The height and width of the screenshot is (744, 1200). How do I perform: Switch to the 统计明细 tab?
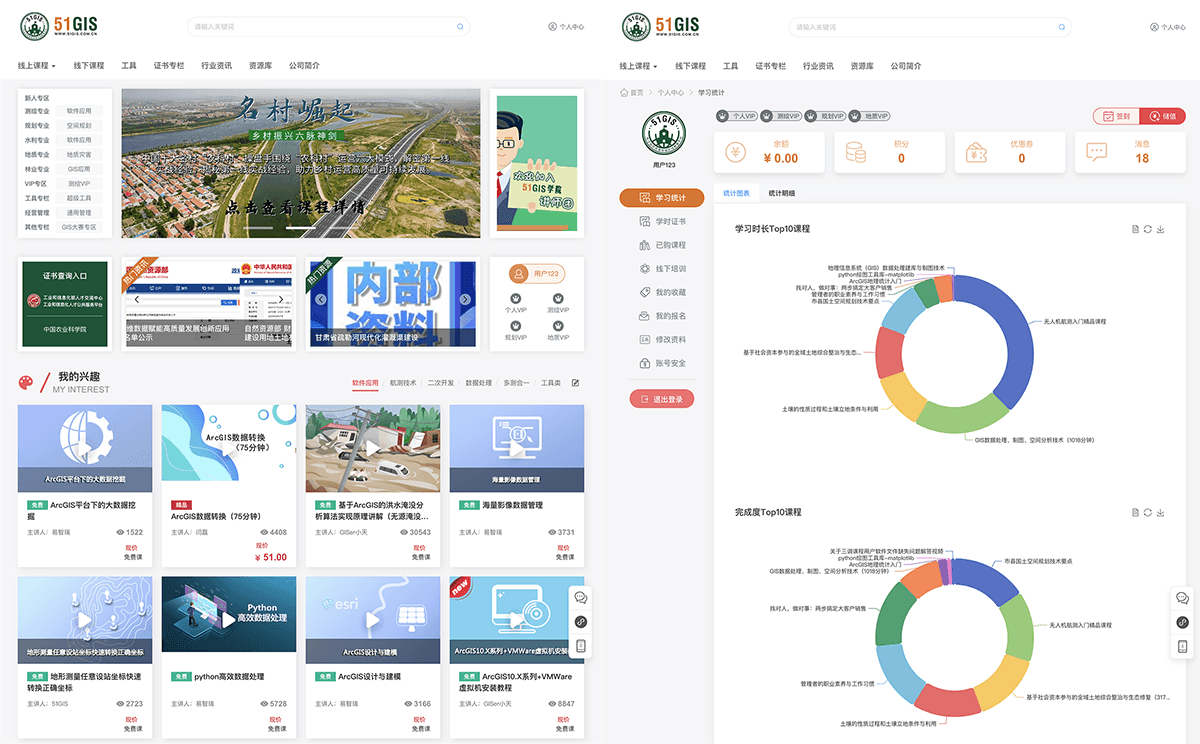coord(782,193)
